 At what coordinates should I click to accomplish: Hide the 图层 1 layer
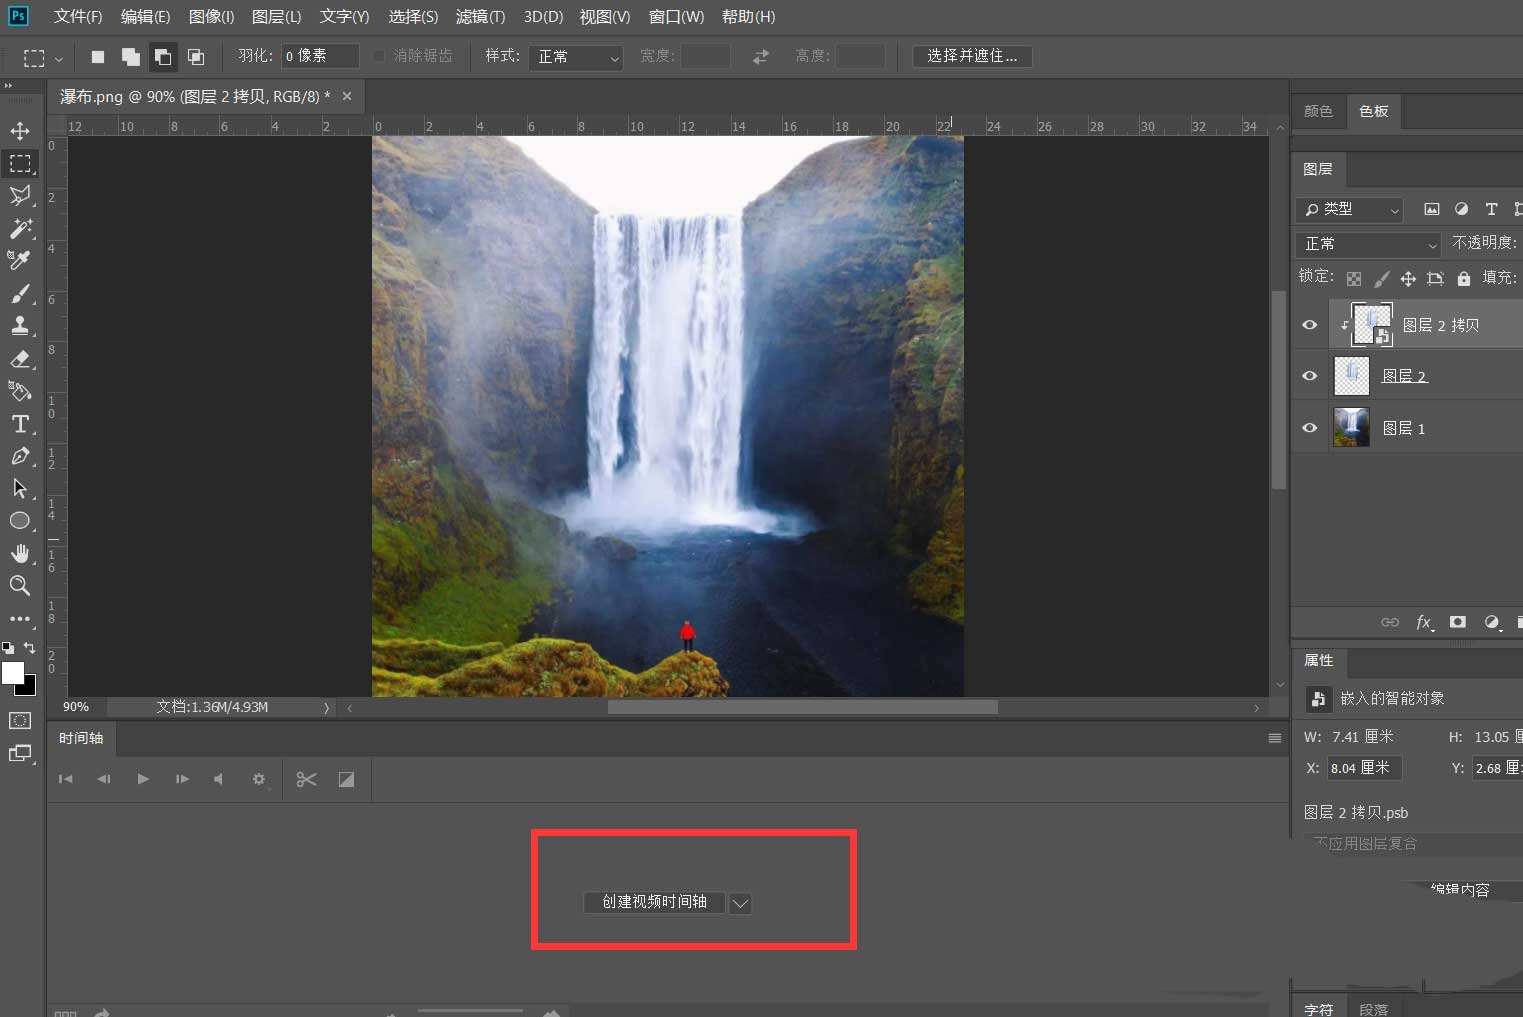[x=1309, y=428]
